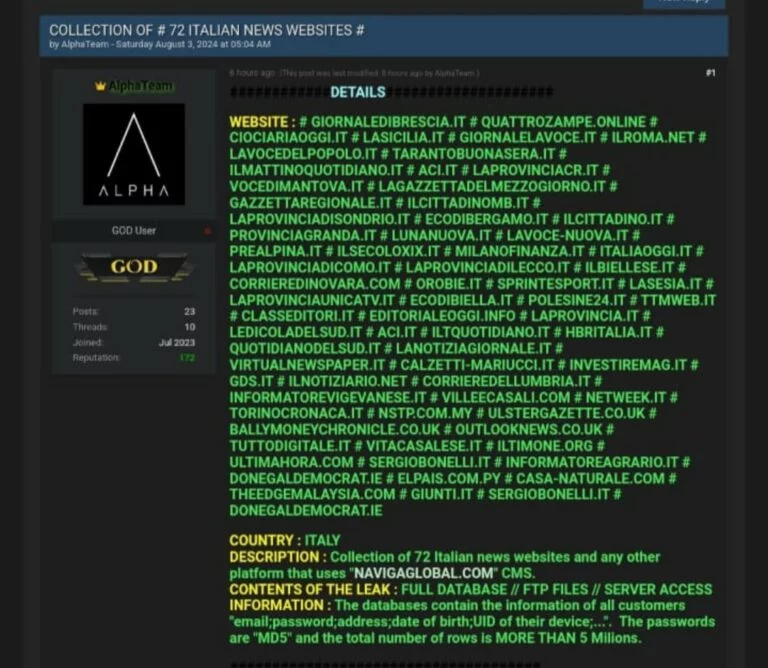
Task: Open the ALPHA avatar image
Action: pos(133,153)
